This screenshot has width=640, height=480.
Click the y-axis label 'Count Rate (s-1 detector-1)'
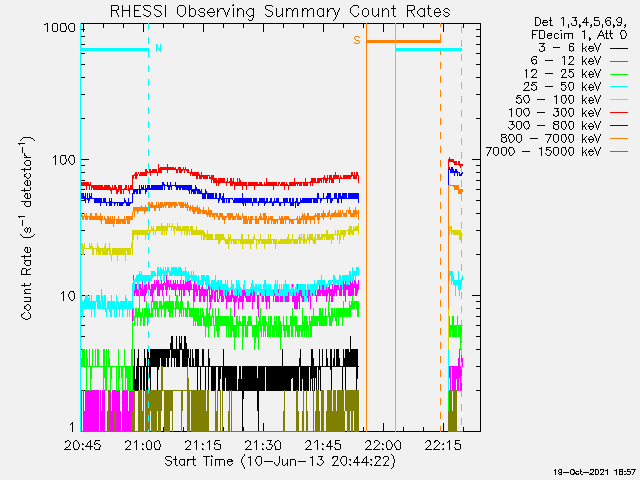click(27, 228)
